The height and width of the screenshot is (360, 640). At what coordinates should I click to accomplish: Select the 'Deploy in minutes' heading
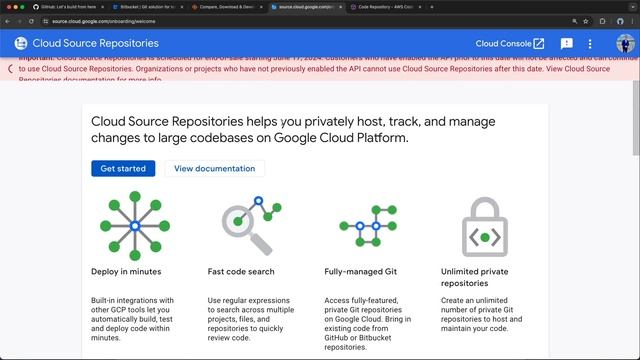point(126,271)
